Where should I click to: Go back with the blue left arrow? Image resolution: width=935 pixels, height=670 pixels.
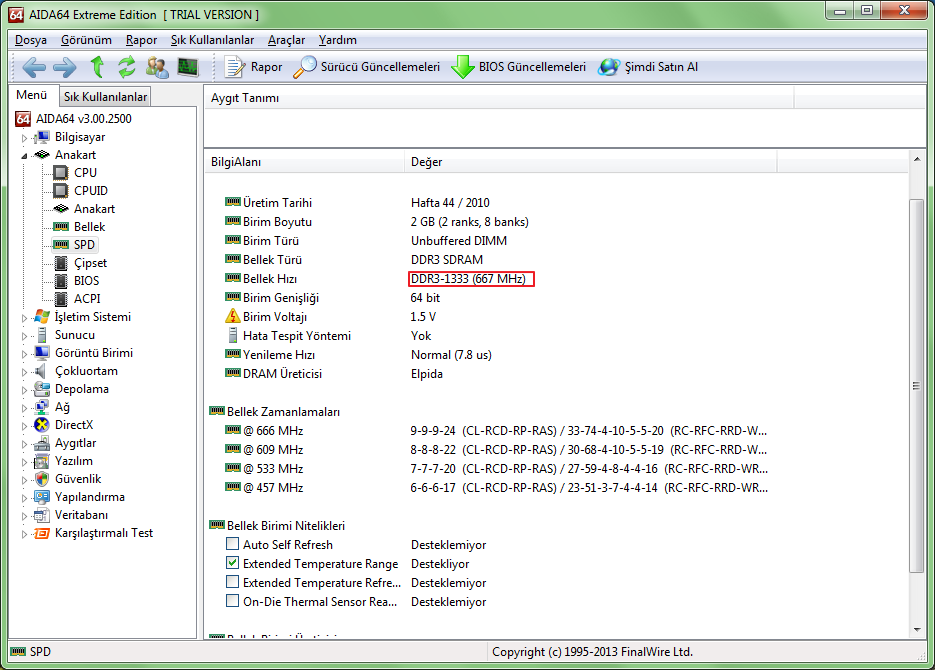pos(33,67)
